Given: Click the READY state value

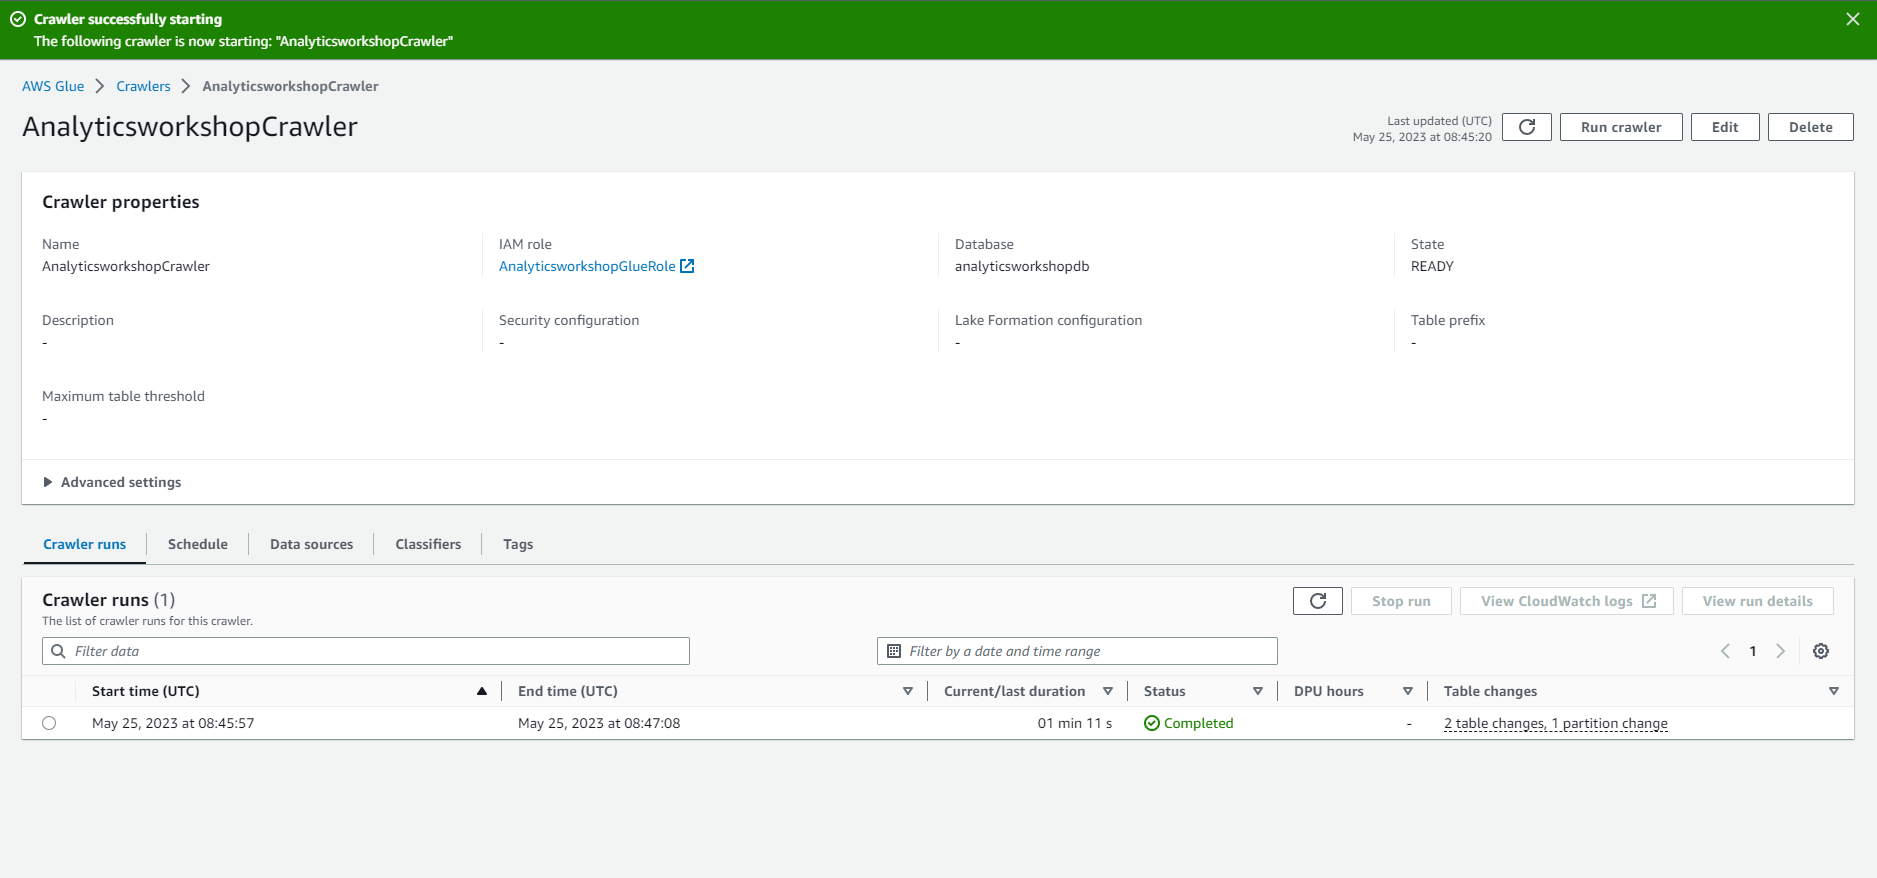Looking at the screenshot, I should [x=1432, y=266].
